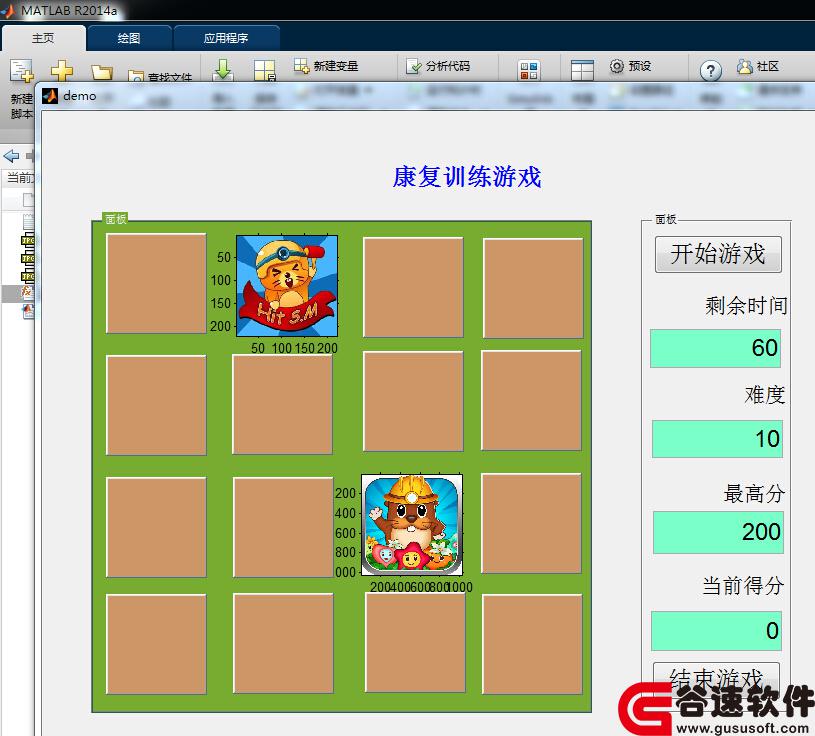
Task: Click brown tile directly right of miner mole
Action: (x=531, y=523)
